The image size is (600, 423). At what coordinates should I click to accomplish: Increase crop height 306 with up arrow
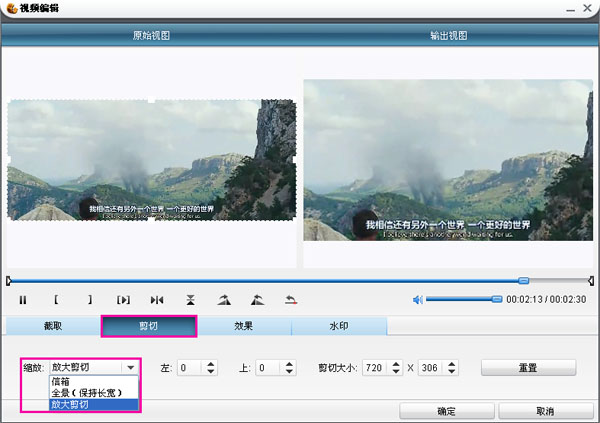coord(452,364)
